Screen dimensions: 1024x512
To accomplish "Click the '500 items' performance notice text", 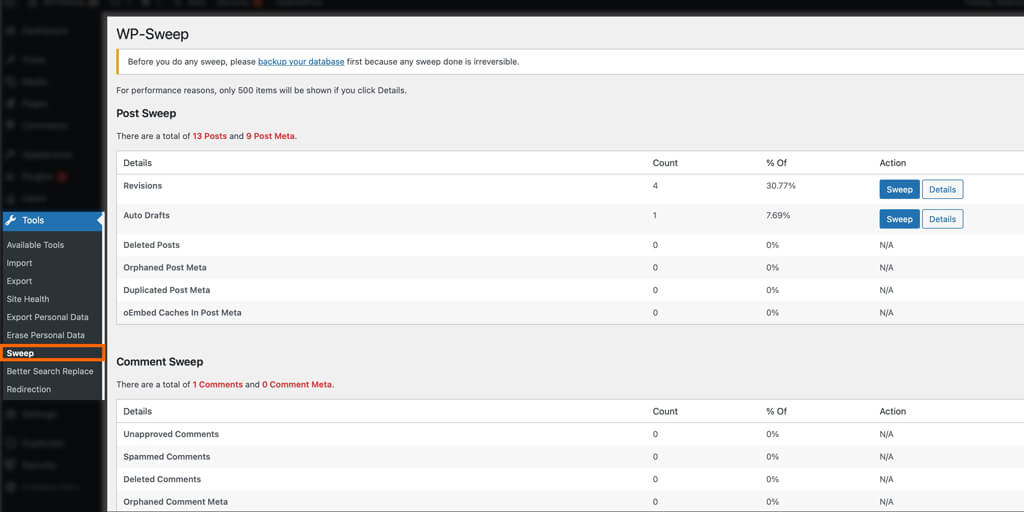I will 261,91.
